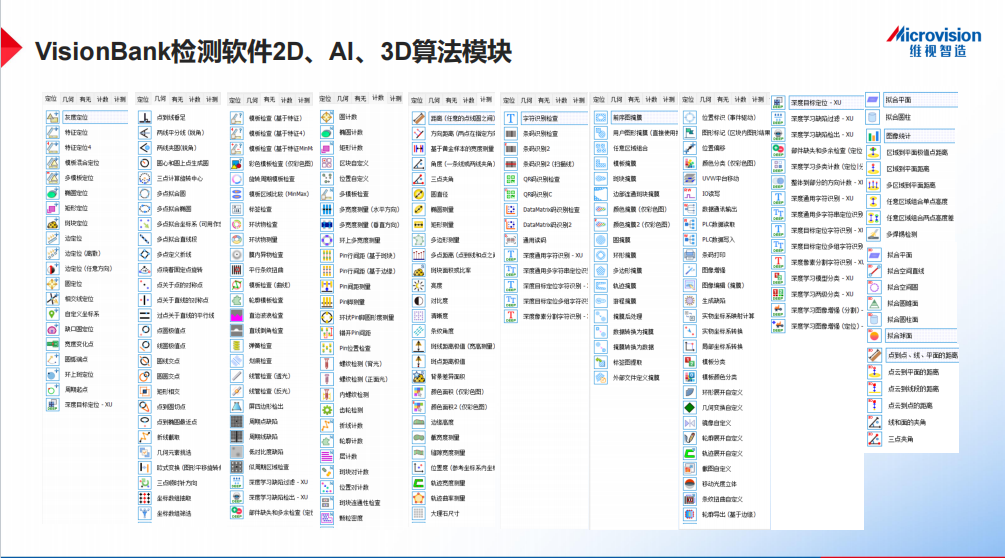Screen dimensions: 1005x558
Task: Select the 外部文件定义掩膜 entry
Action: pos(635,378)
